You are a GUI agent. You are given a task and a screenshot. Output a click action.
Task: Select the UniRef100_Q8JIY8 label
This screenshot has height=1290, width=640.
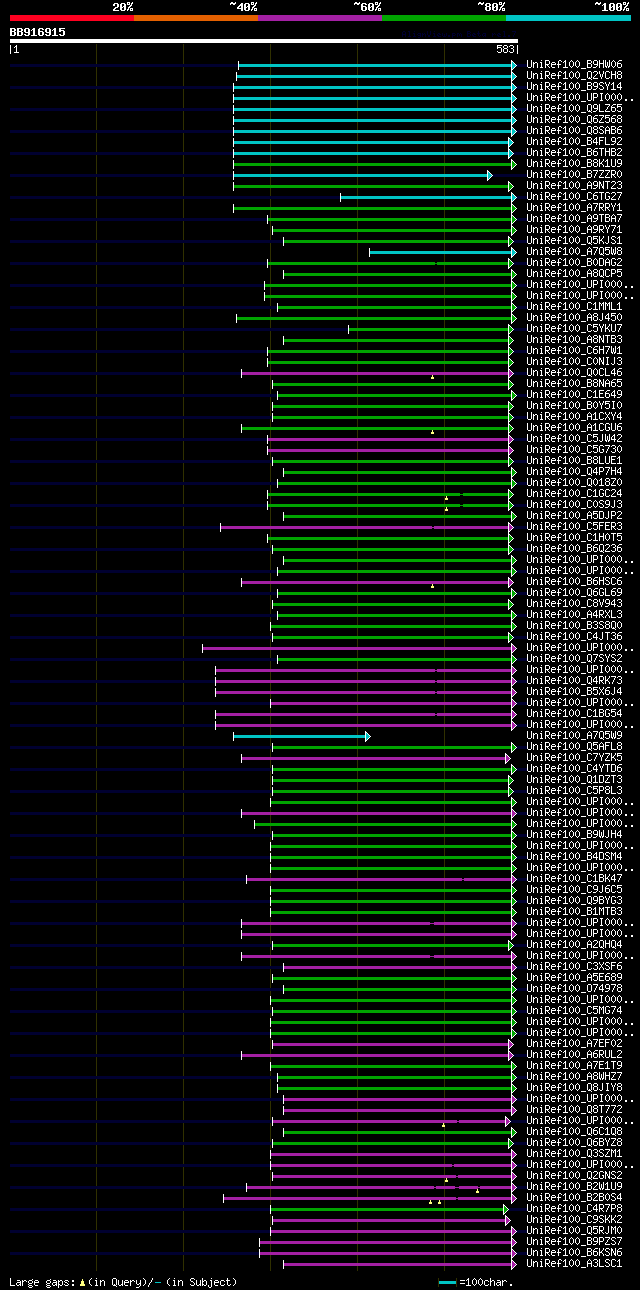pos(573,1087)
